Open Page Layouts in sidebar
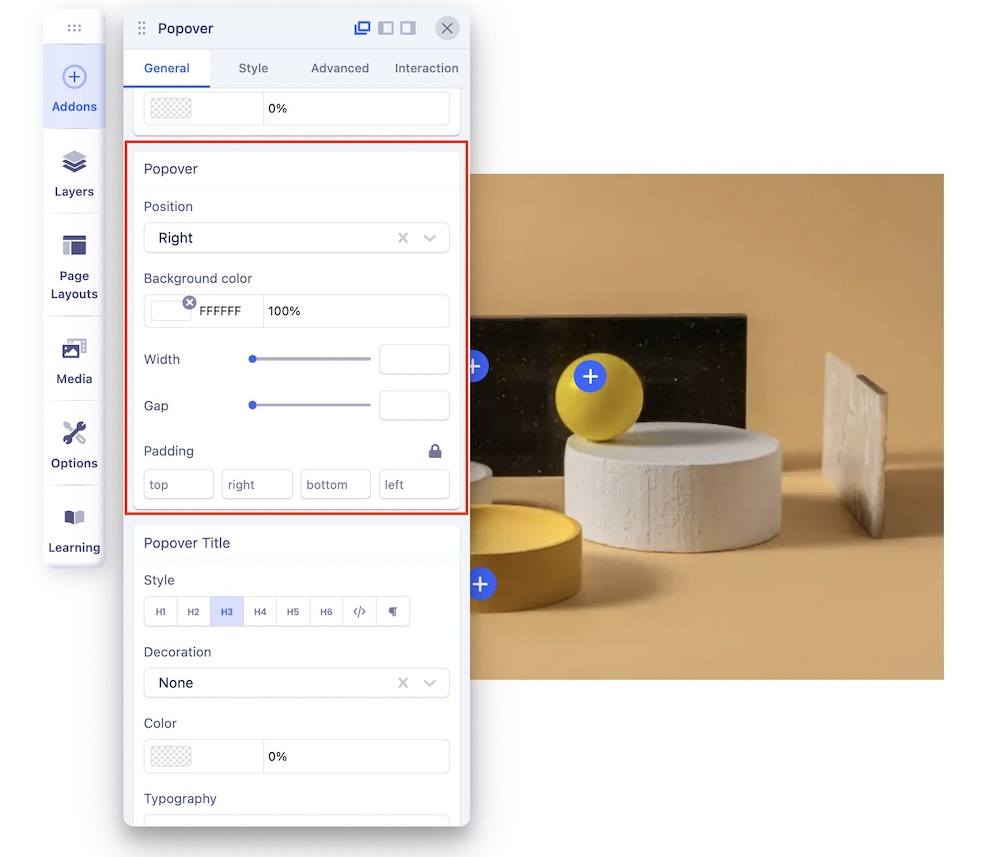The height and width of the screenshot is (857, 1000). coord(74,266)
